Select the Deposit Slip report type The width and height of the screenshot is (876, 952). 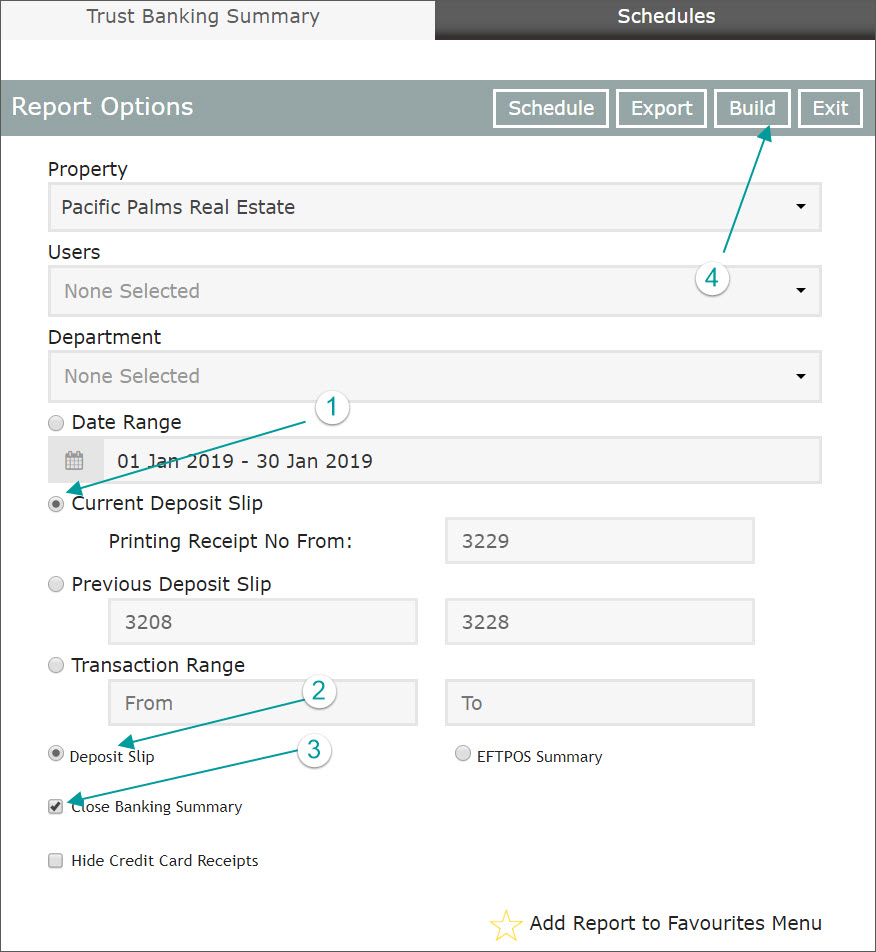(56, 755)
